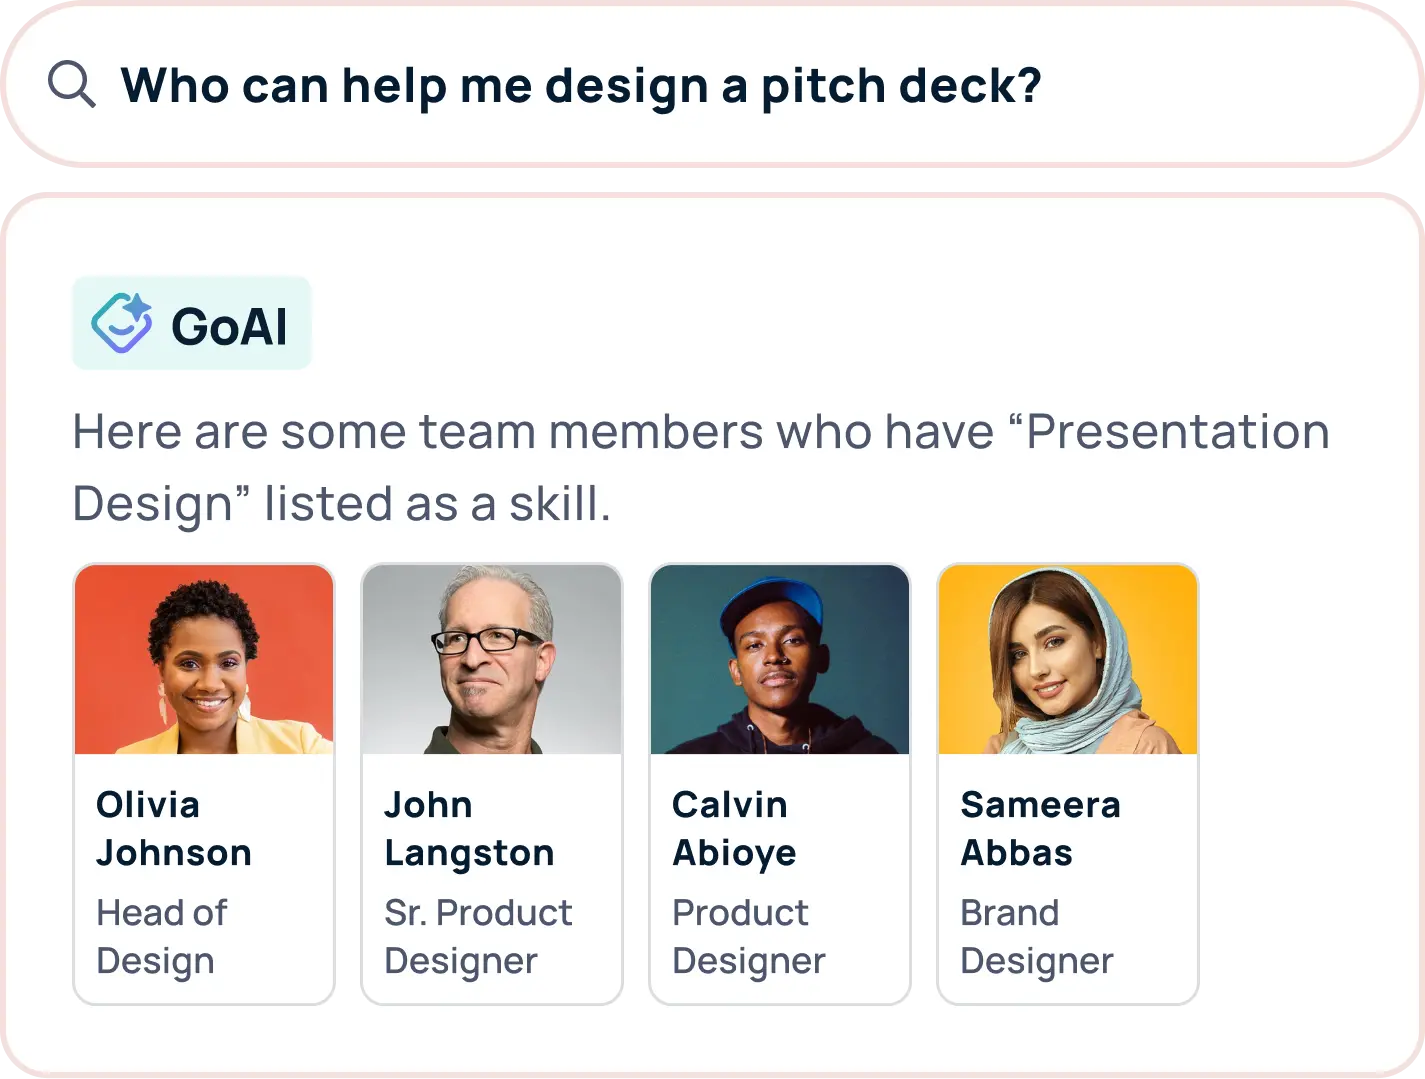Open Olivia Johnson's profile card
The height and width of the screenshot is (1079, 1425).
(203, 782)
